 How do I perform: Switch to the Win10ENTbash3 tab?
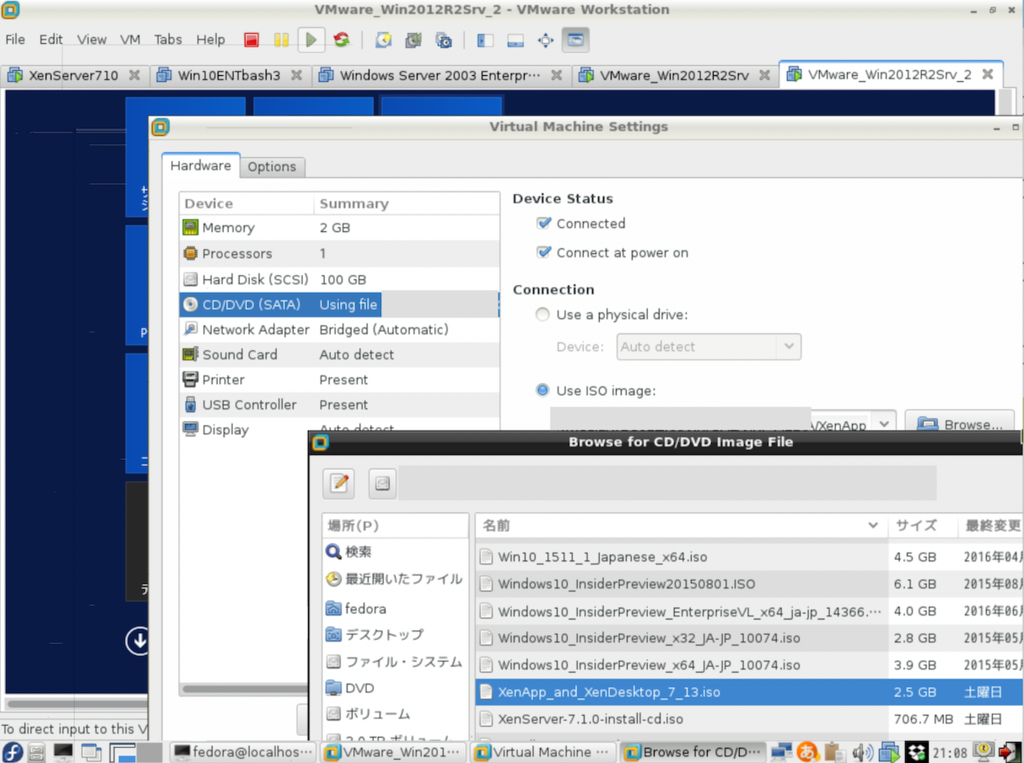tap(229, 75)
